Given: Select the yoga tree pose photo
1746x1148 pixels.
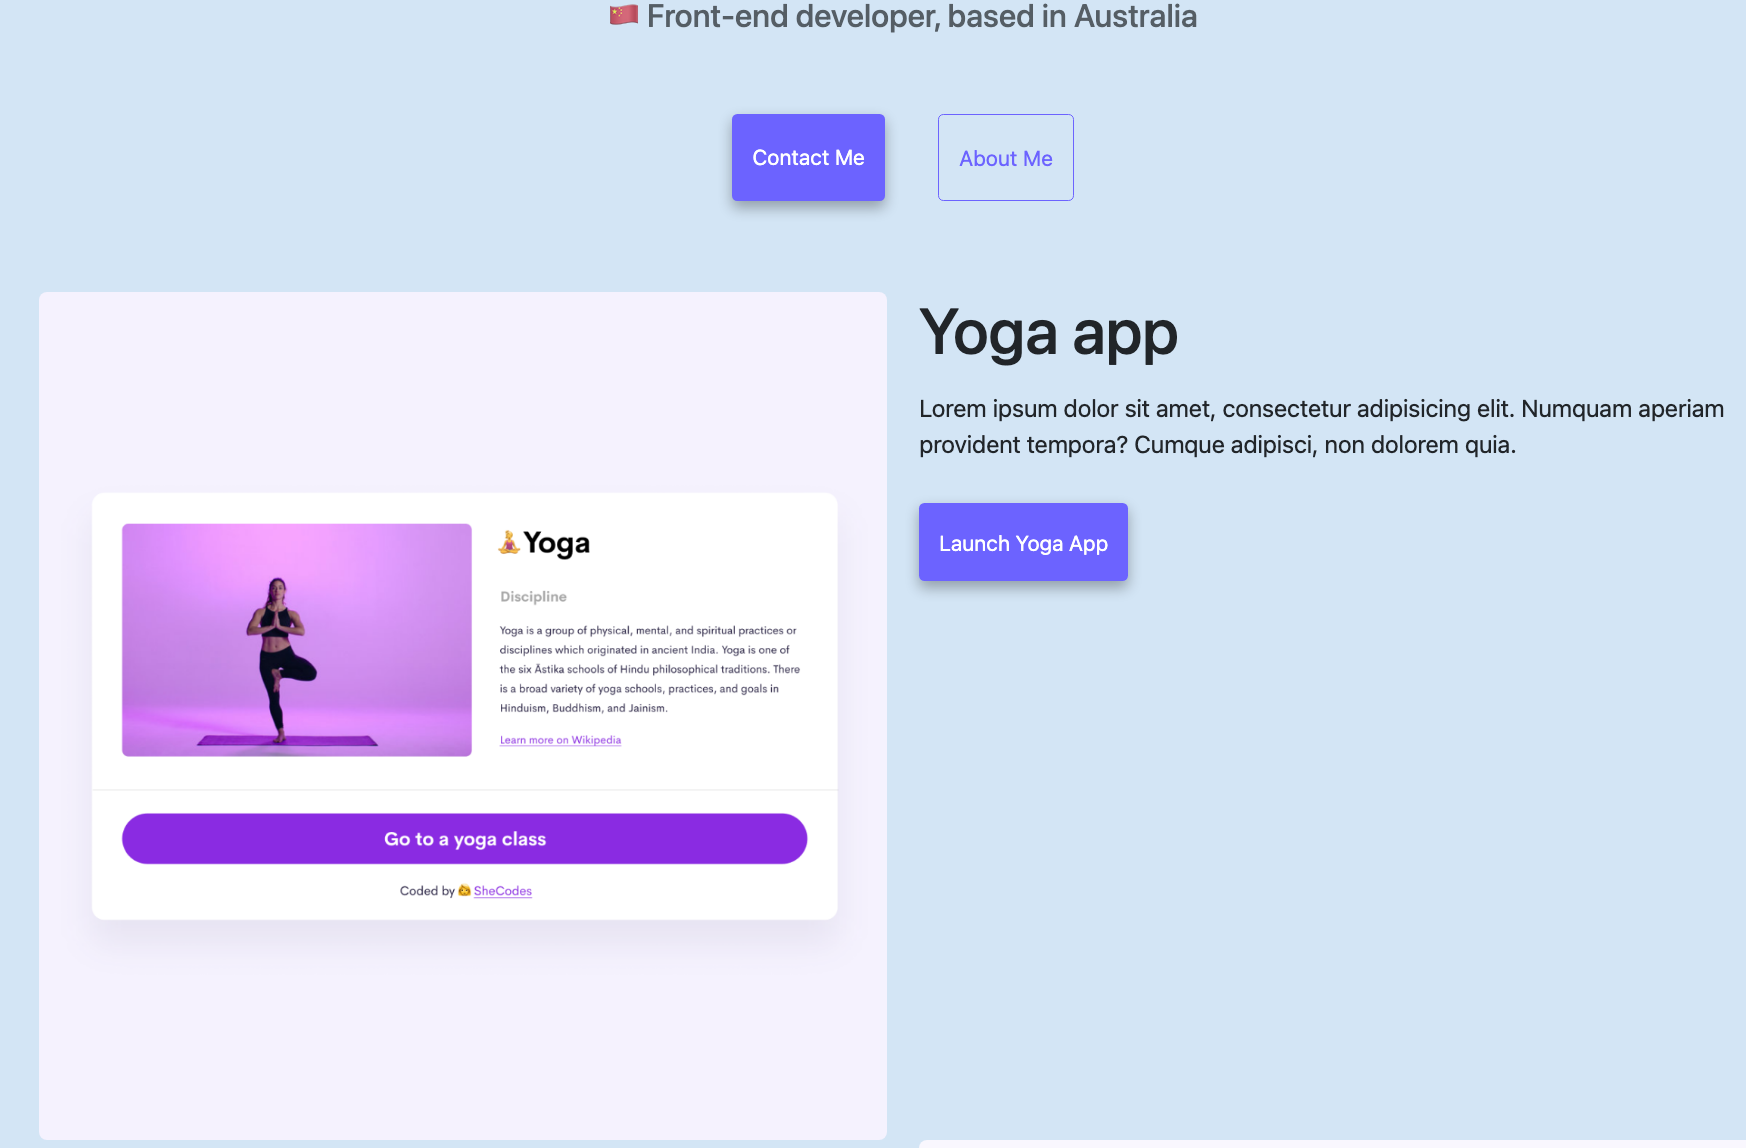Looking at the screenshot, I should (x=297, y=640).
